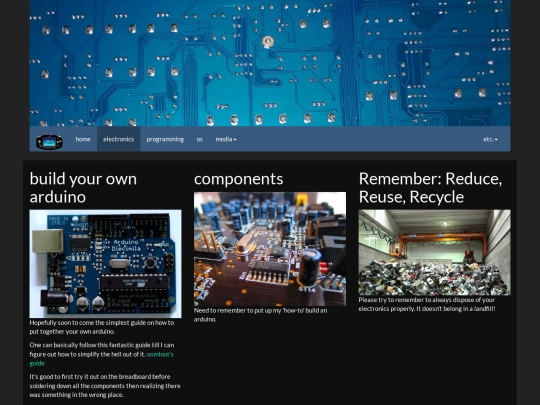Click the e-waste recycling pile photo
The height and width of the screenshot is (405, 540).
coord(434,252)
